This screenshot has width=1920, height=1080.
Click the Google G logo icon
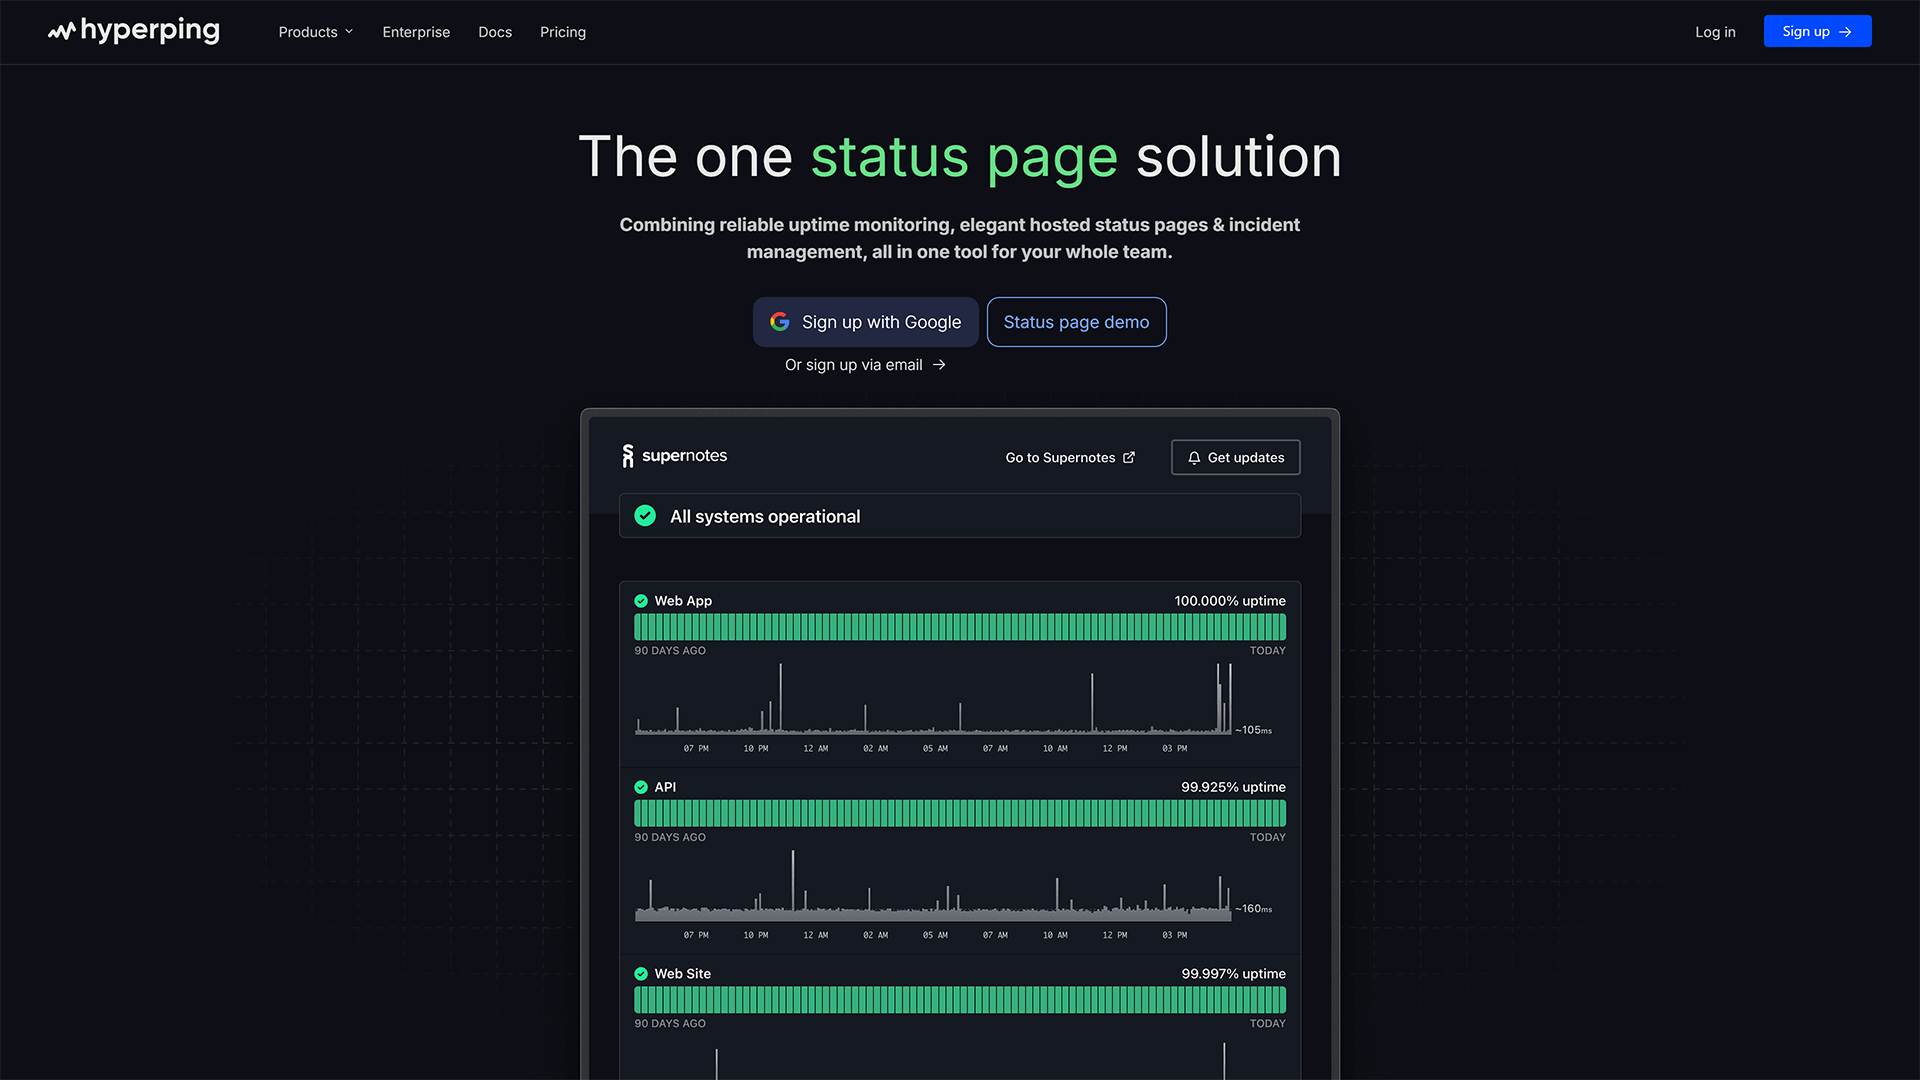pos(780,322)
